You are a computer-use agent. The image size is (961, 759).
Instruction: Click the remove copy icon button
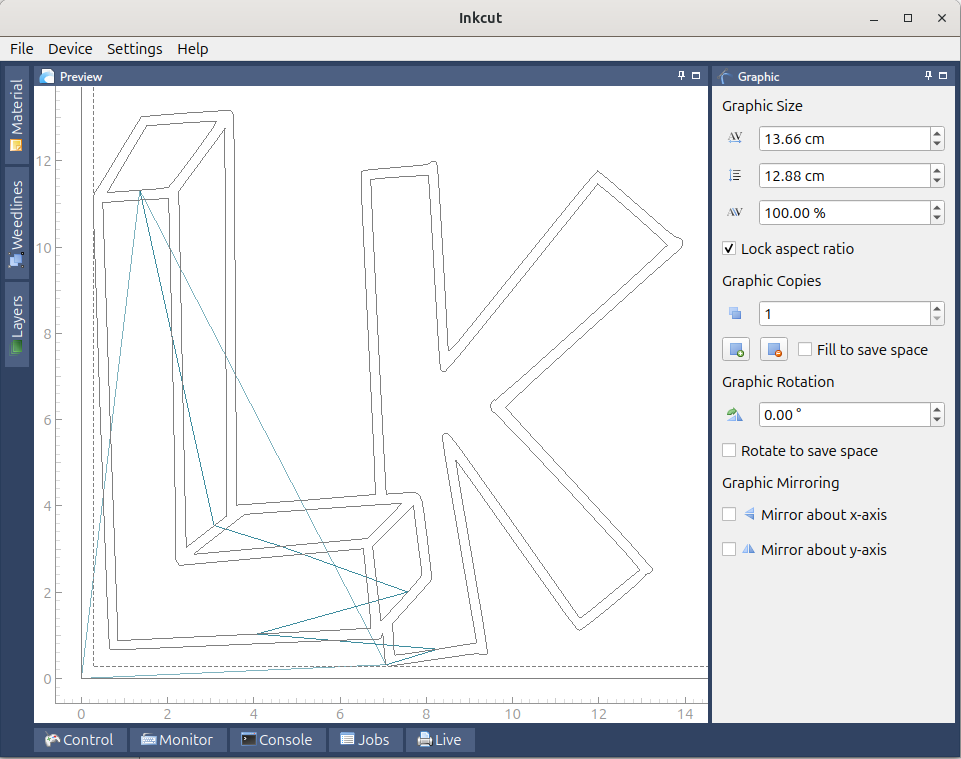(773, 349)
